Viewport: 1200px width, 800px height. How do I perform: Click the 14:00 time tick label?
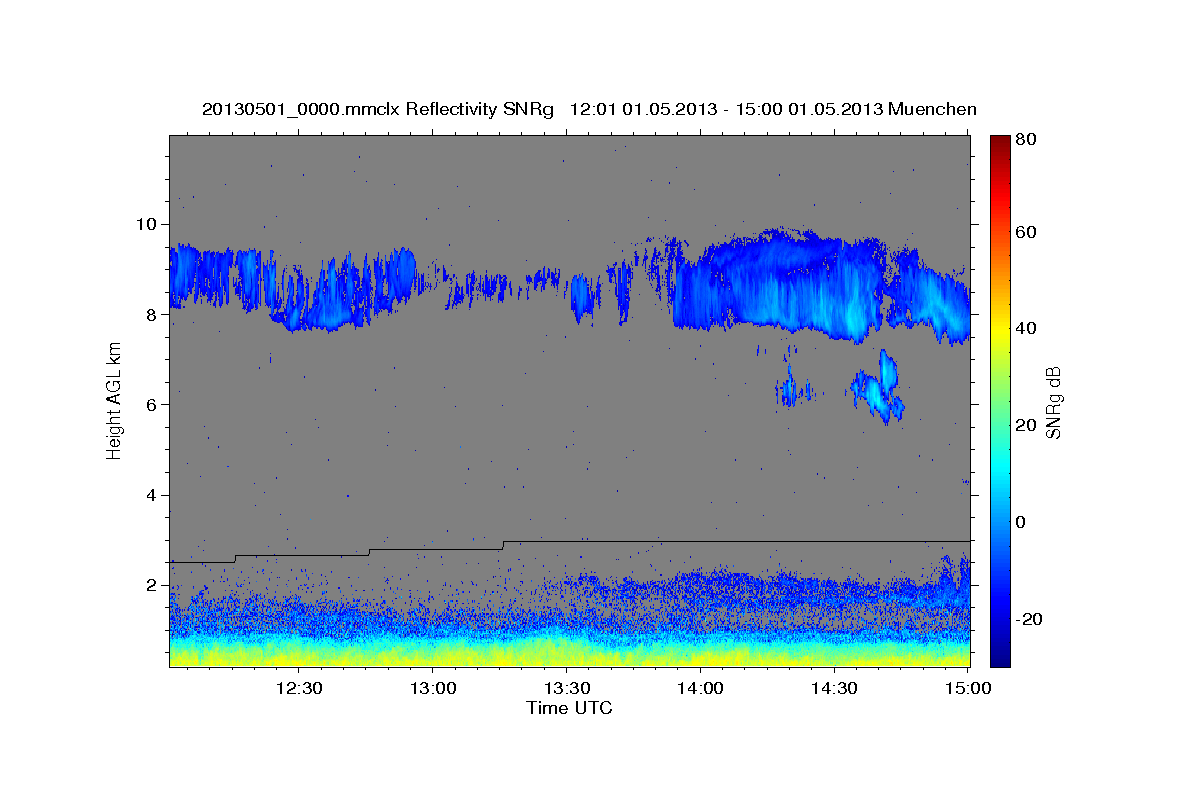pyautogui.click(x=700, y=688)
